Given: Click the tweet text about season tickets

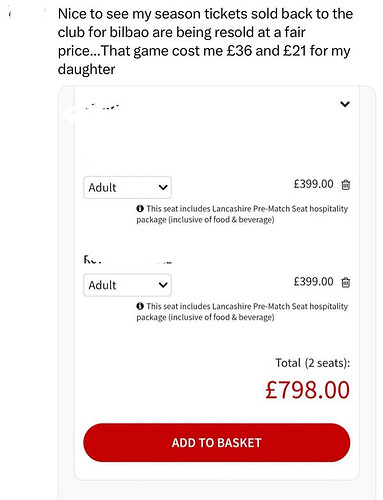Looking at the screenshot, I should (x=205, y=42).
